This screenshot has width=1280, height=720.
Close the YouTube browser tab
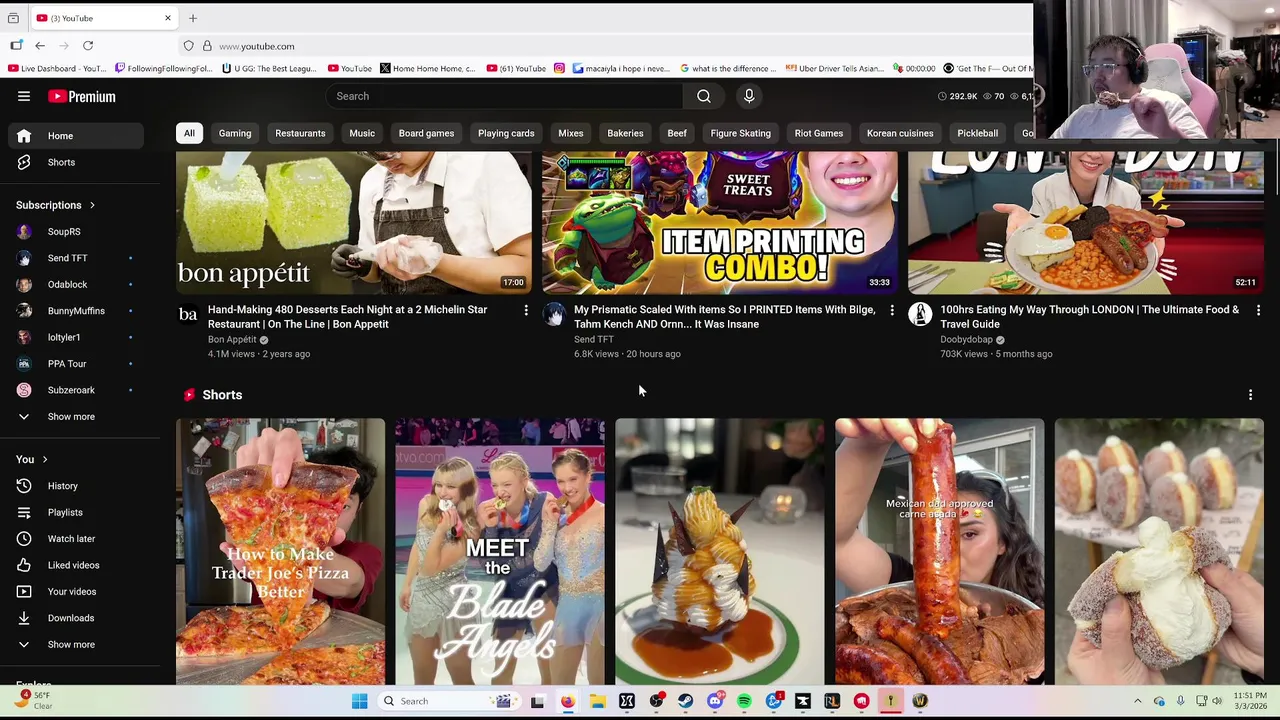168,18
